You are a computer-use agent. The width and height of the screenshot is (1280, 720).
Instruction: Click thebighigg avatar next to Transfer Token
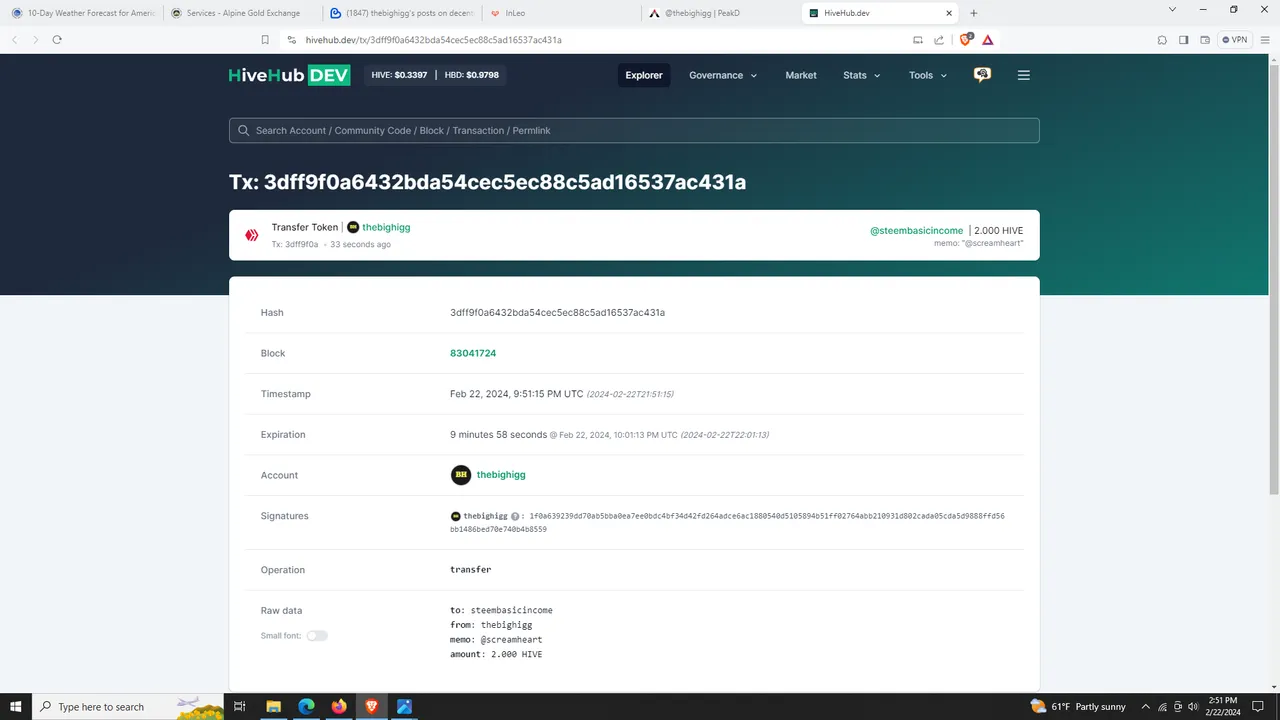[x=353, y=227]
